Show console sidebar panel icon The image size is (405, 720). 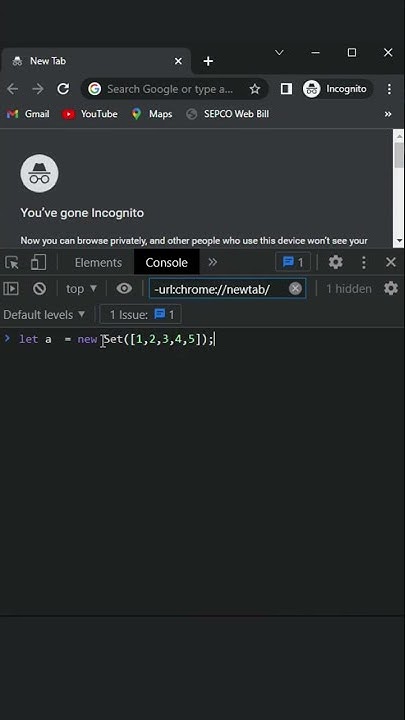(x=11, y=288)
